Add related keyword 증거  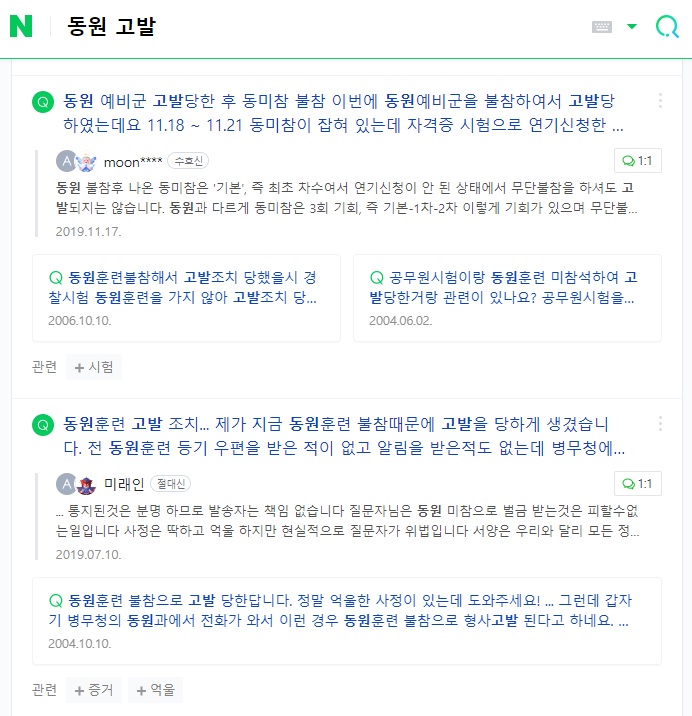(93, 690)
